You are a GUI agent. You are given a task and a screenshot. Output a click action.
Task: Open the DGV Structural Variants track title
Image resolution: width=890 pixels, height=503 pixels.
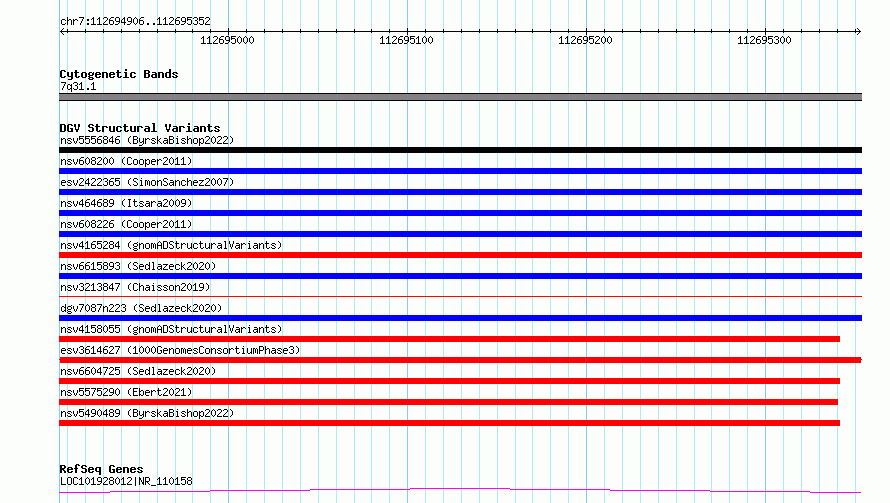pos(140,128)
